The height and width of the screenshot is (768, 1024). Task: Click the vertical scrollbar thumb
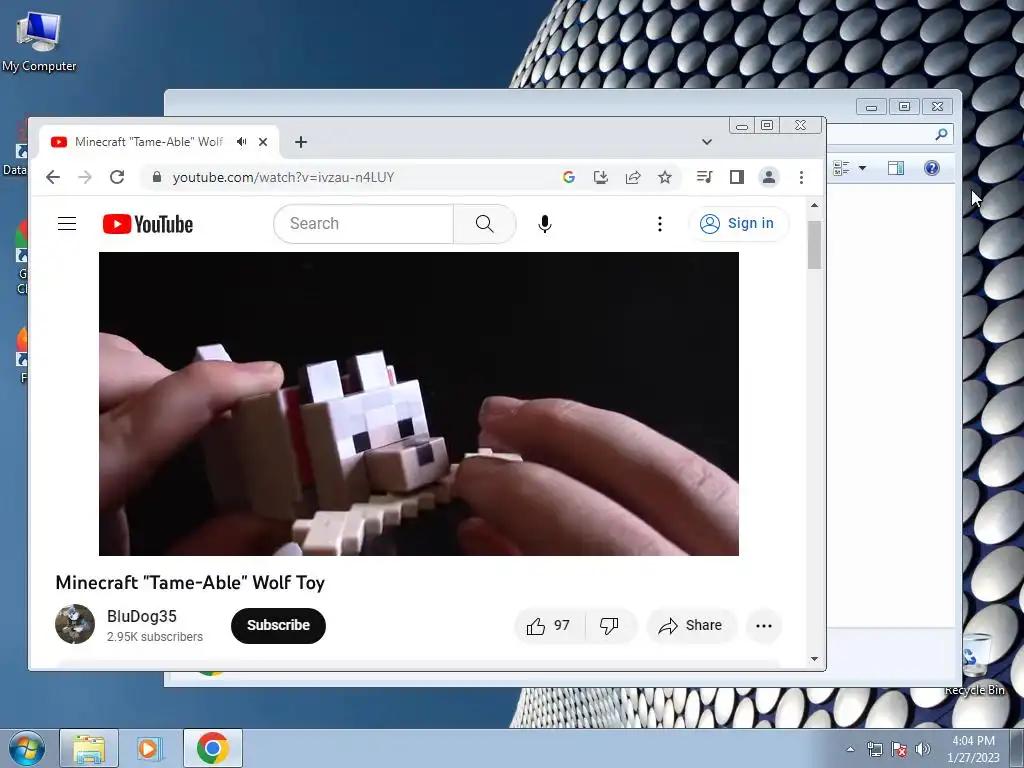click(814, 245)
